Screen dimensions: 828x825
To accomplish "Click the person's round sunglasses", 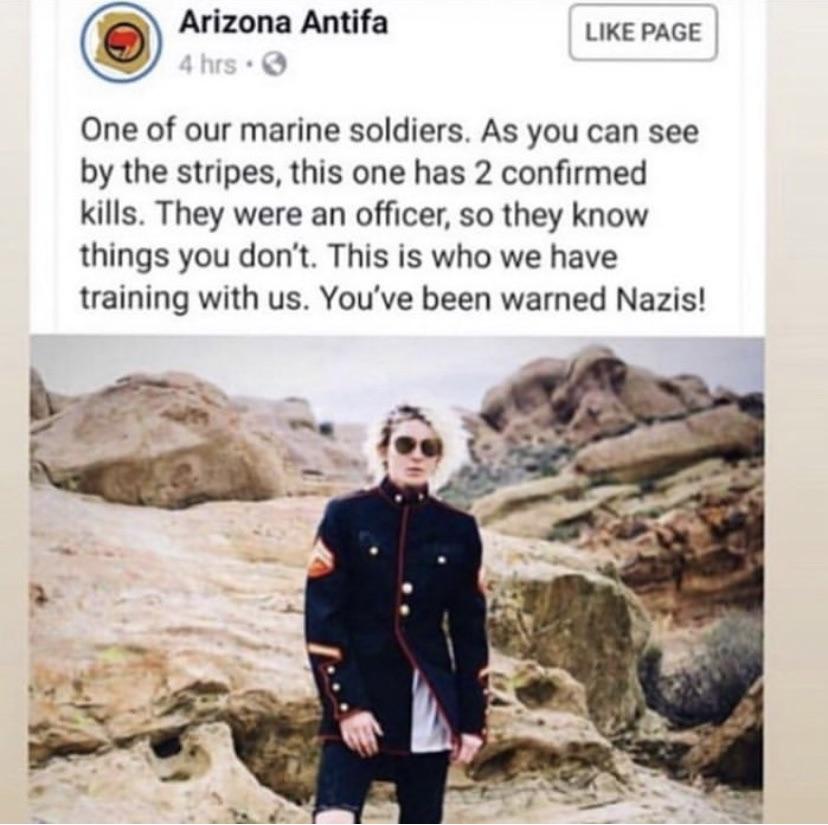I will pyautogui.click(x=417, y=446).
